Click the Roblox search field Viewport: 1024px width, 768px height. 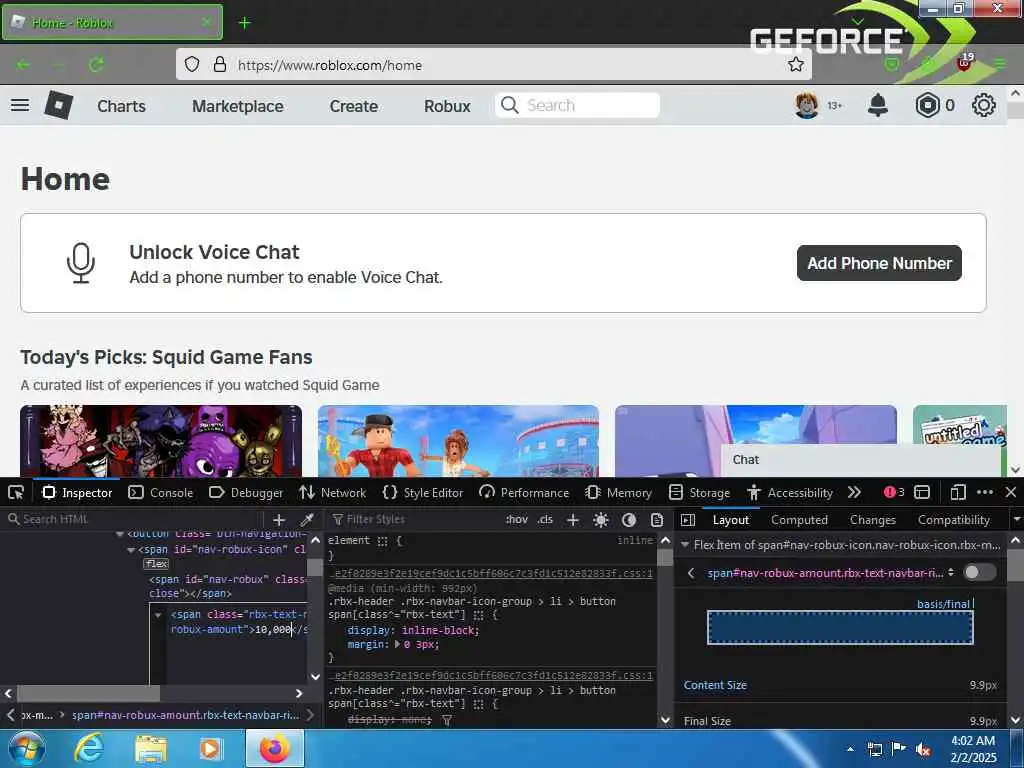(577, 105)
